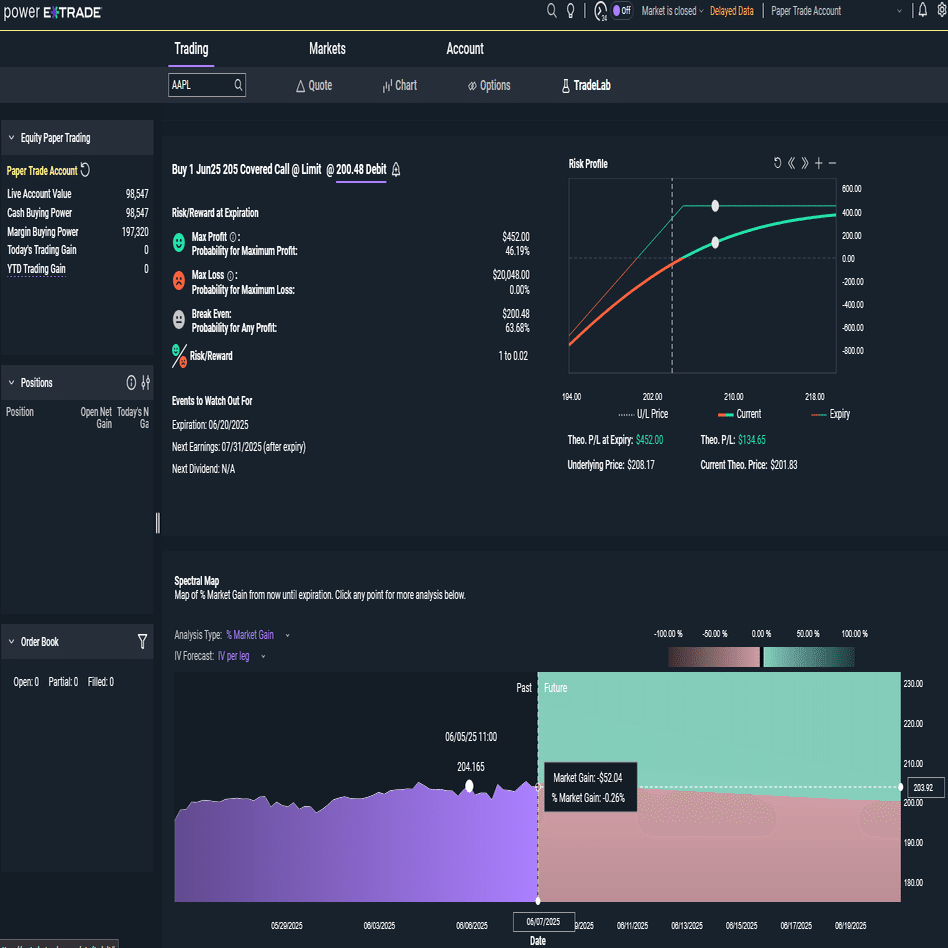Reset the Risk Profile chart view

(x=778, y=163)
